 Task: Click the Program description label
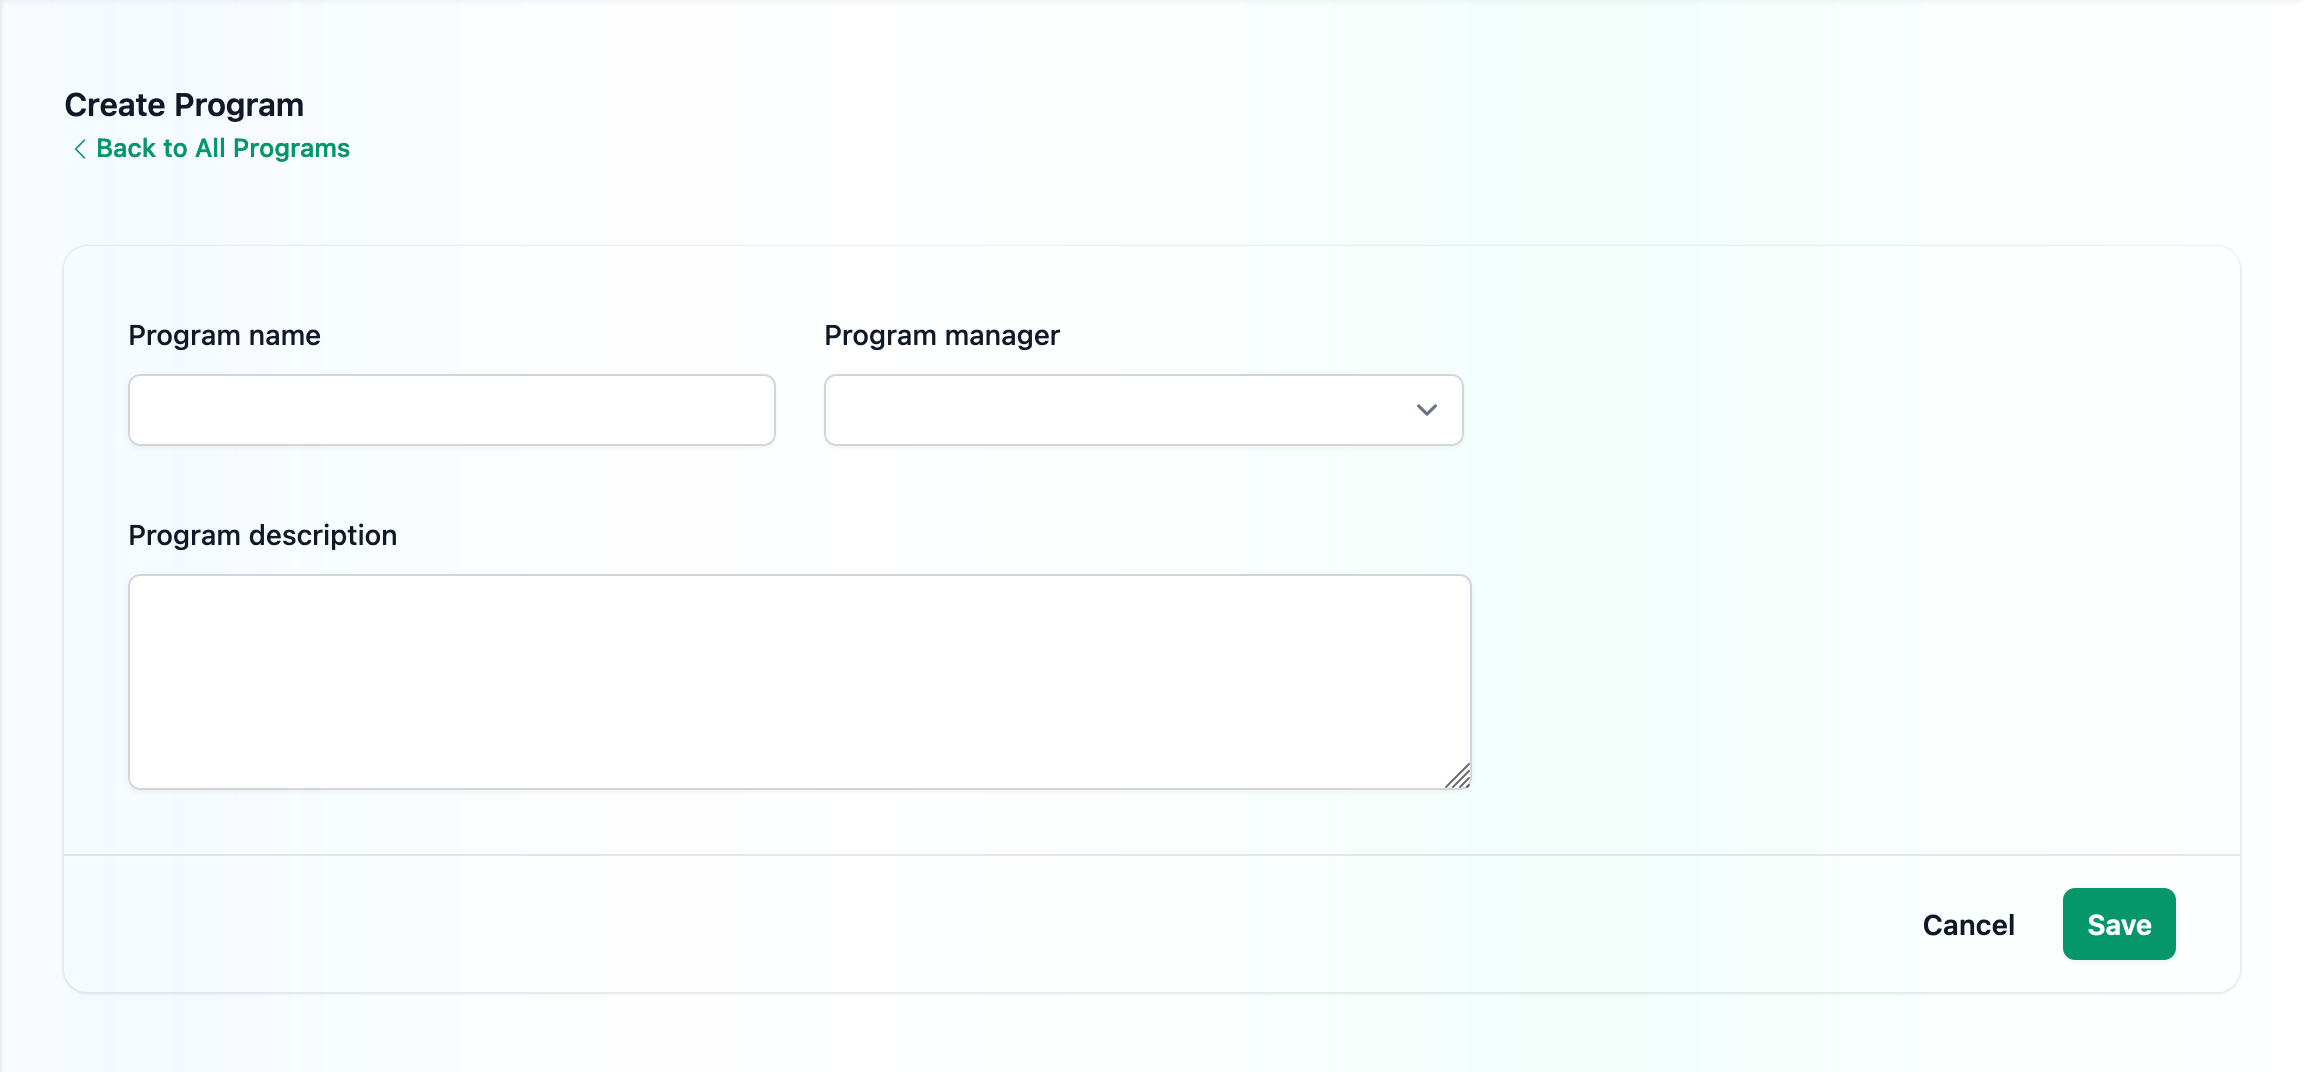tap(262, 536)
